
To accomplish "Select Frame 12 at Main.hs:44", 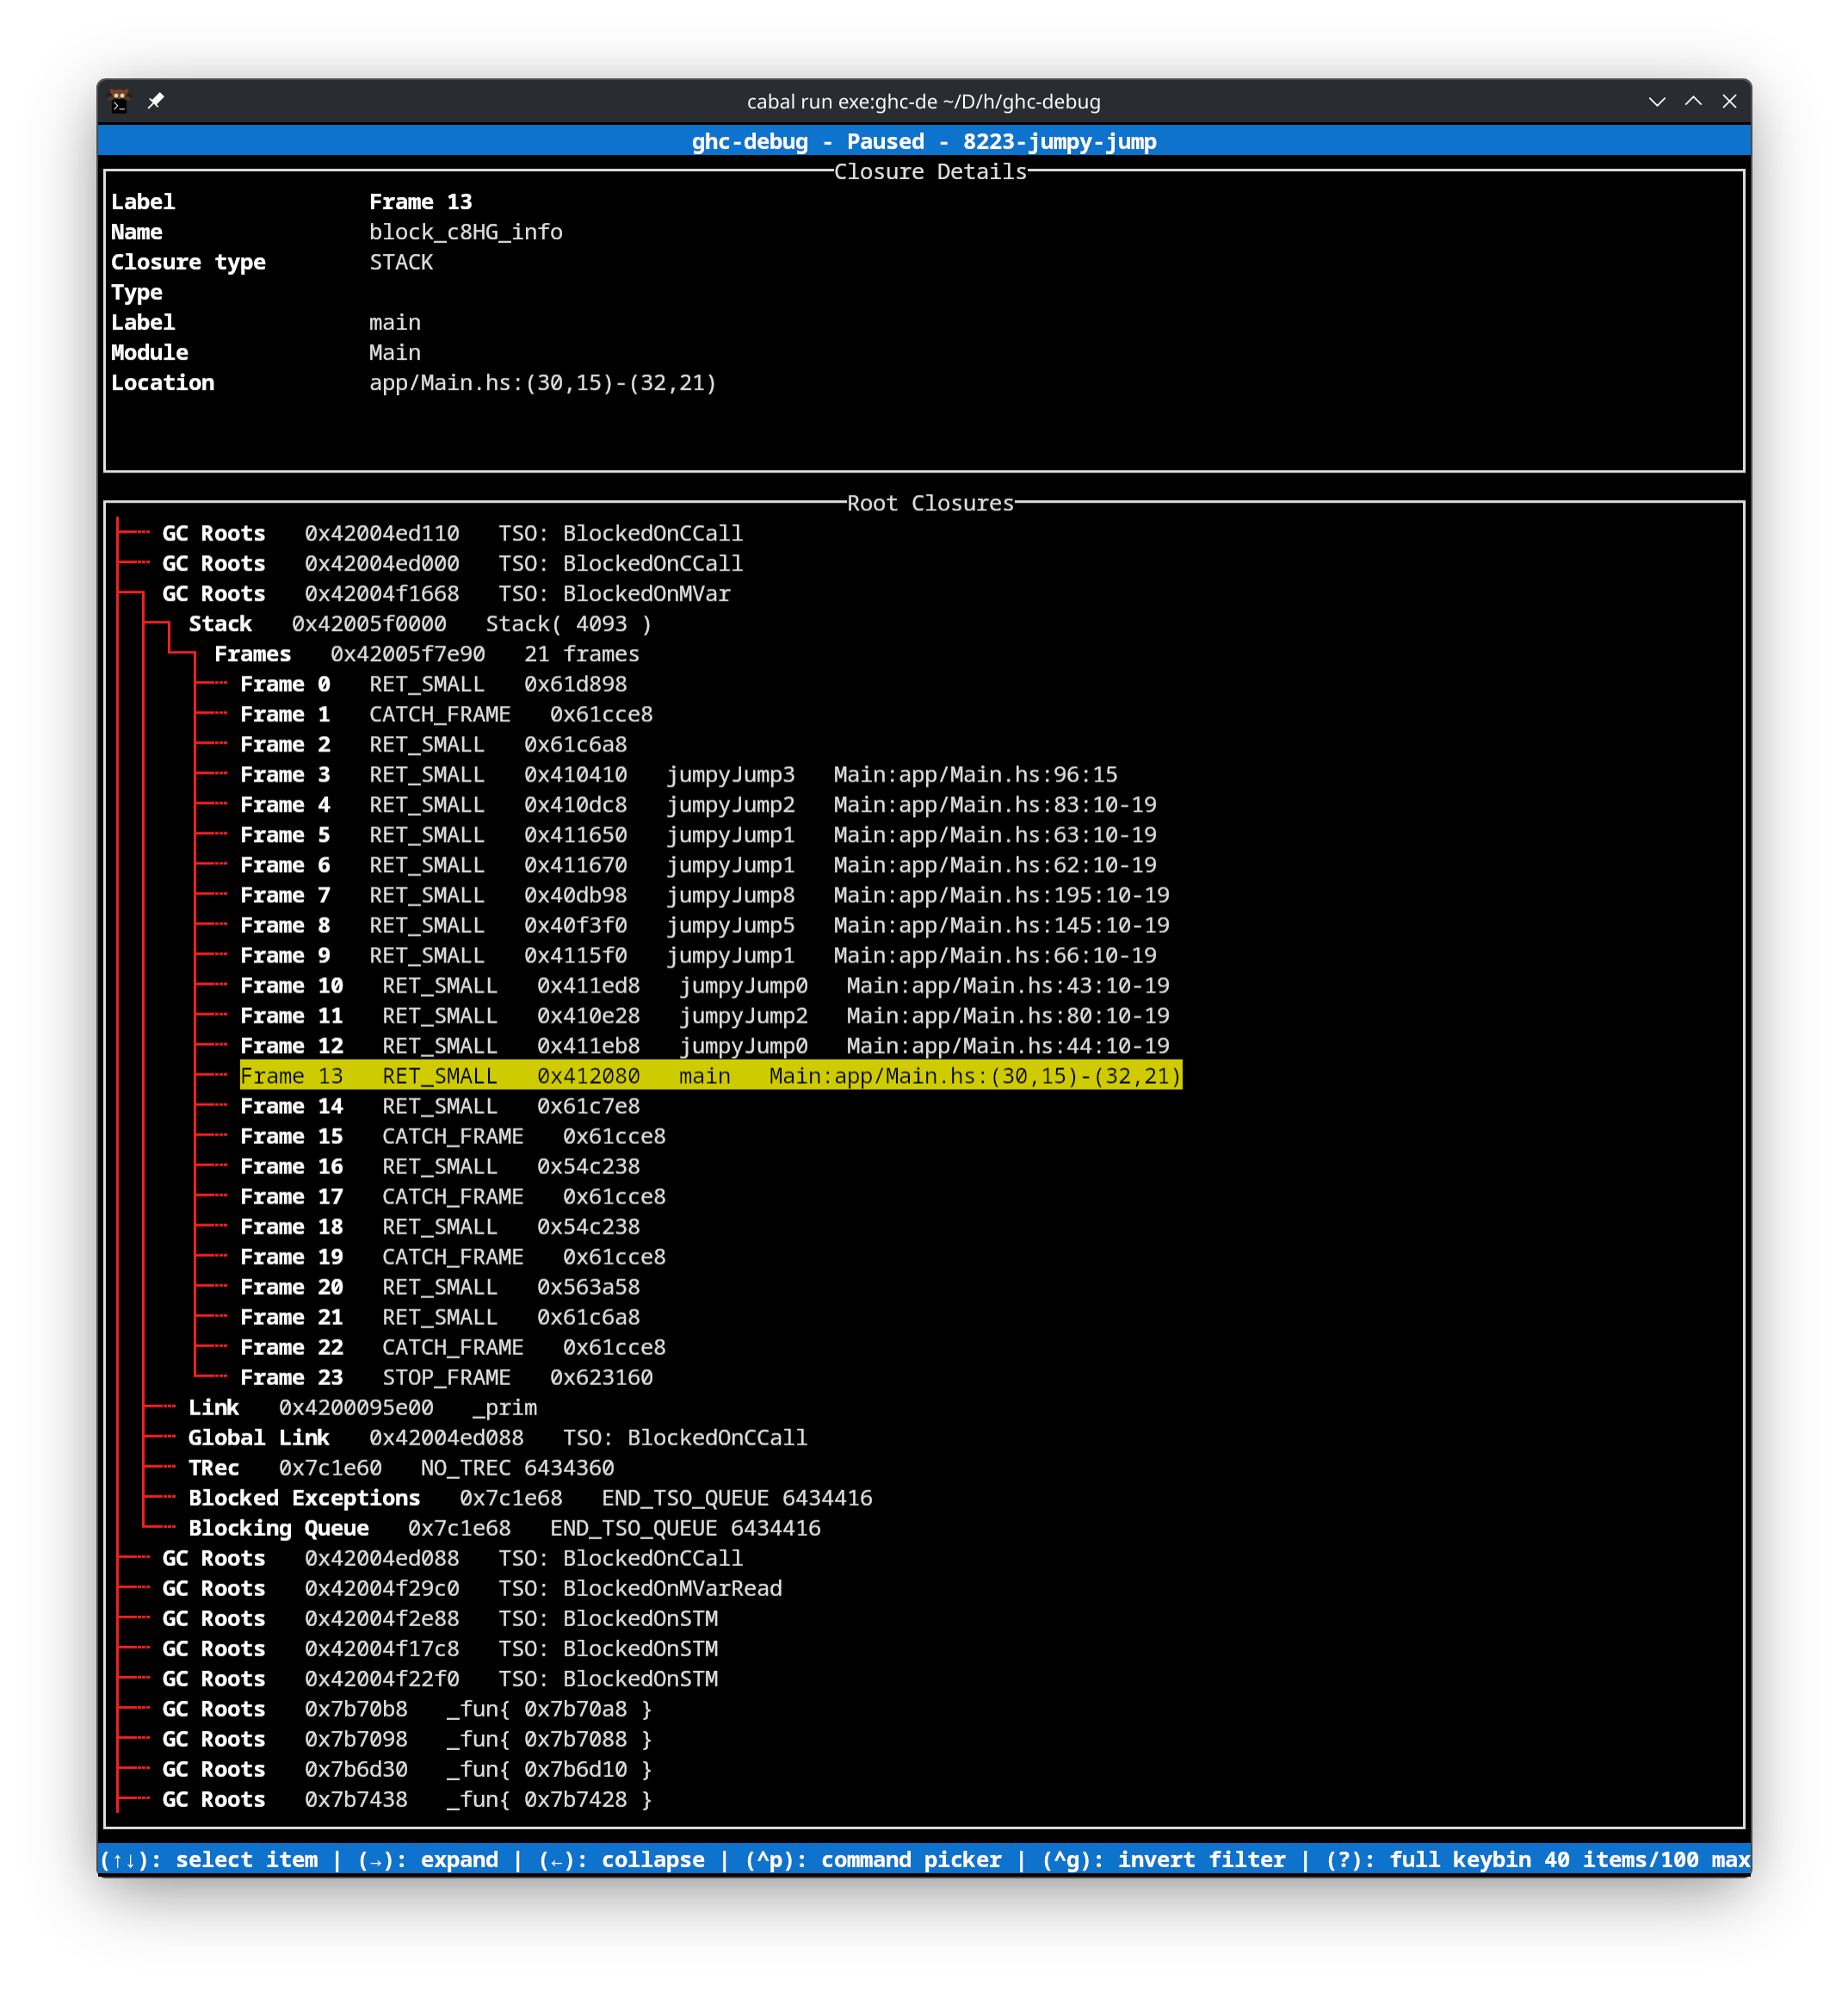I will coord(705,1046).
